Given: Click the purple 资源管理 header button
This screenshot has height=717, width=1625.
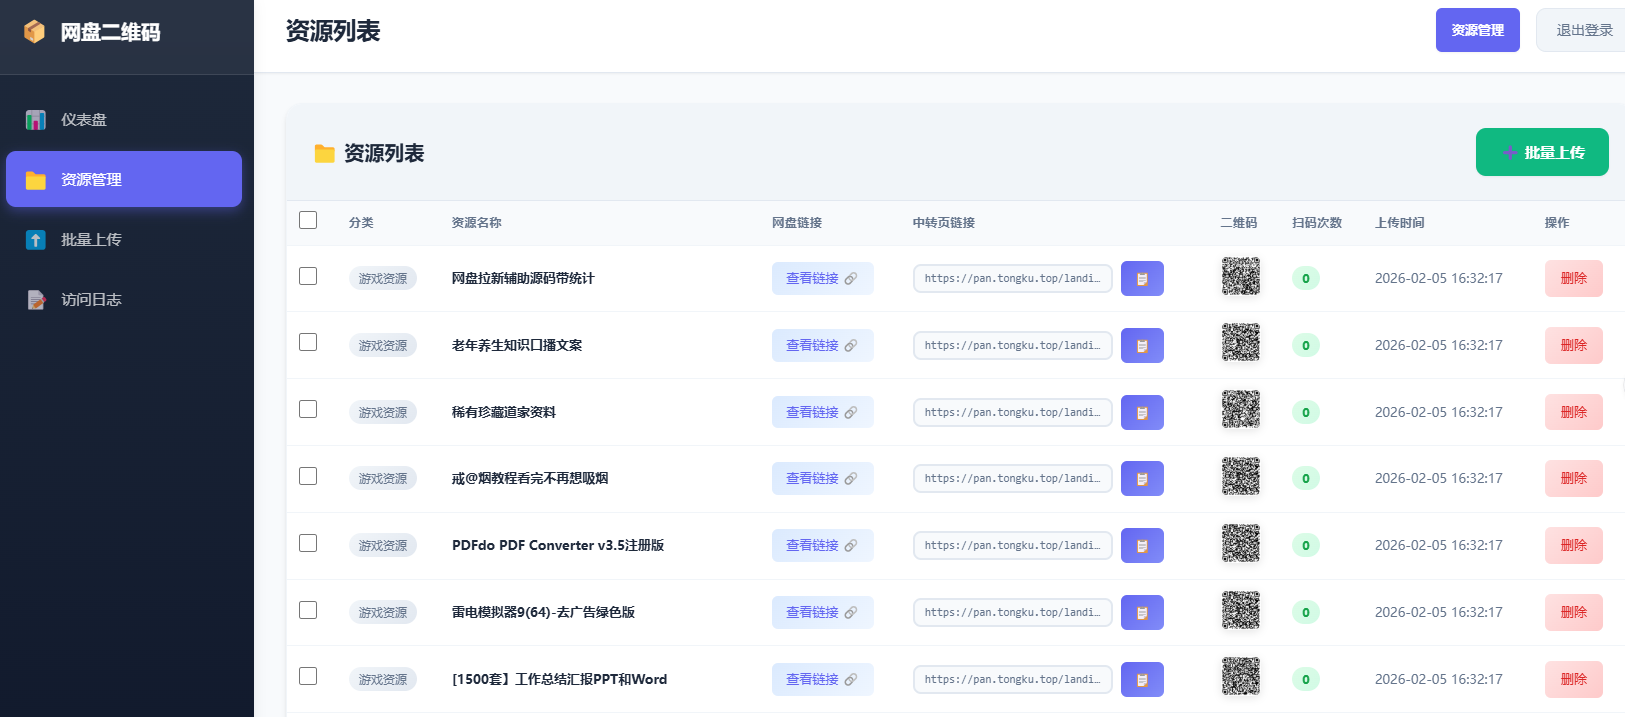Looking at the screenshot, I should tap(1478, 30).
